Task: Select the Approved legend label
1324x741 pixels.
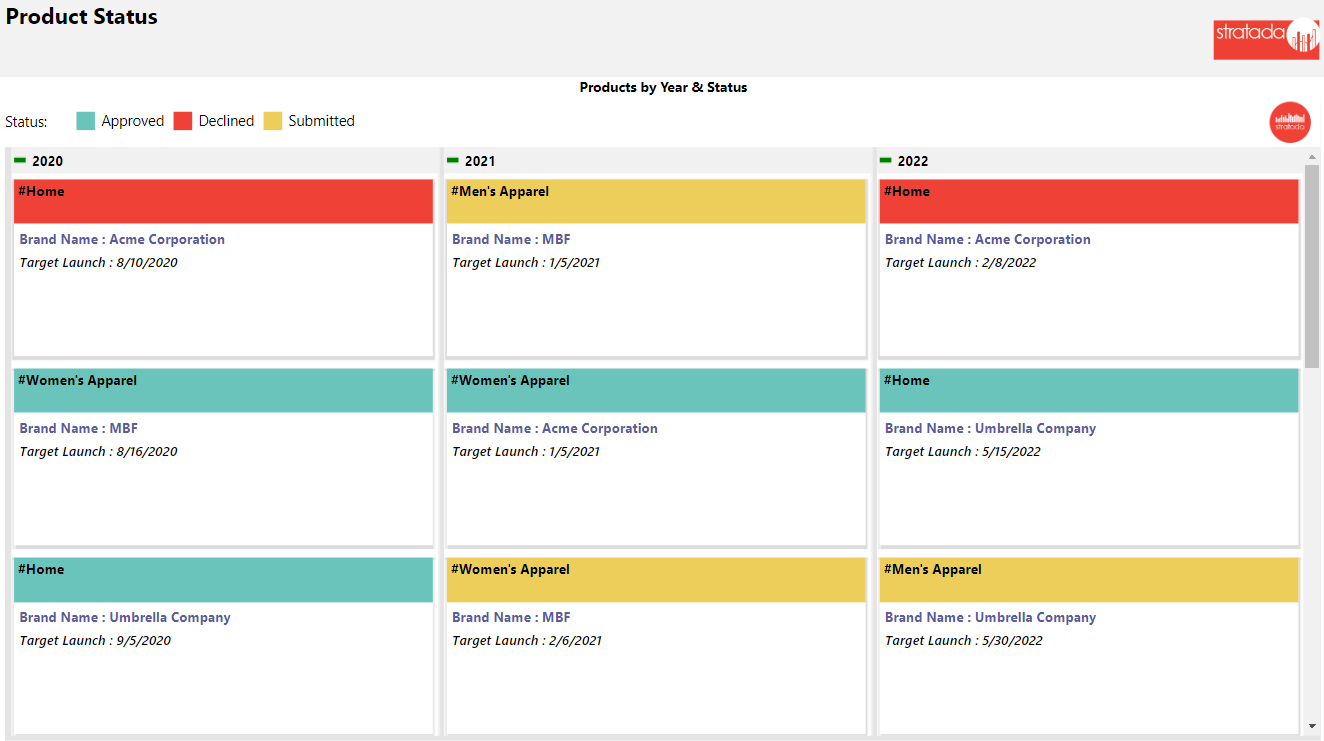Action: [x=133, y=121]
